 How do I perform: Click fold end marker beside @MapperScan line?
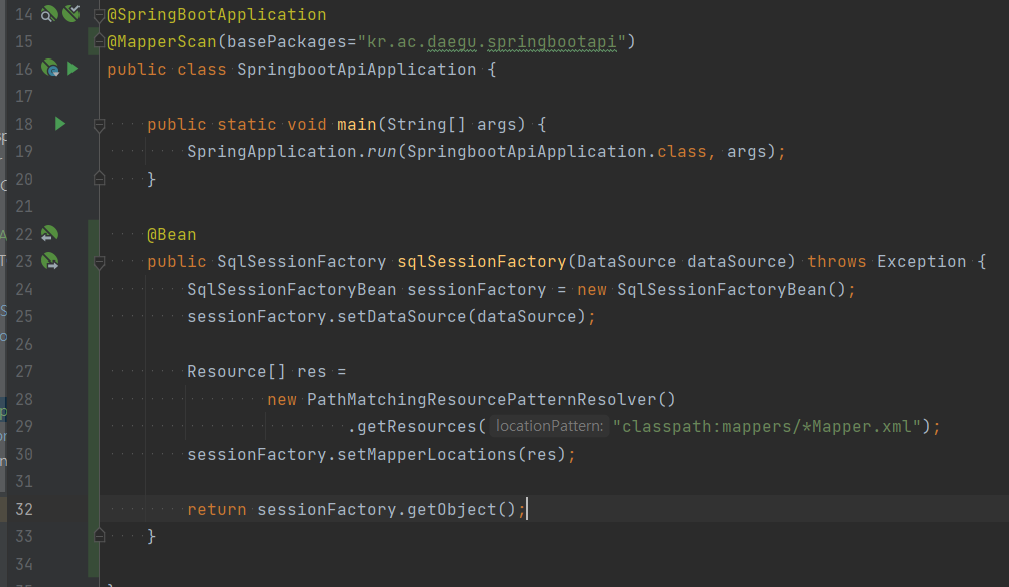click(99, 42)
